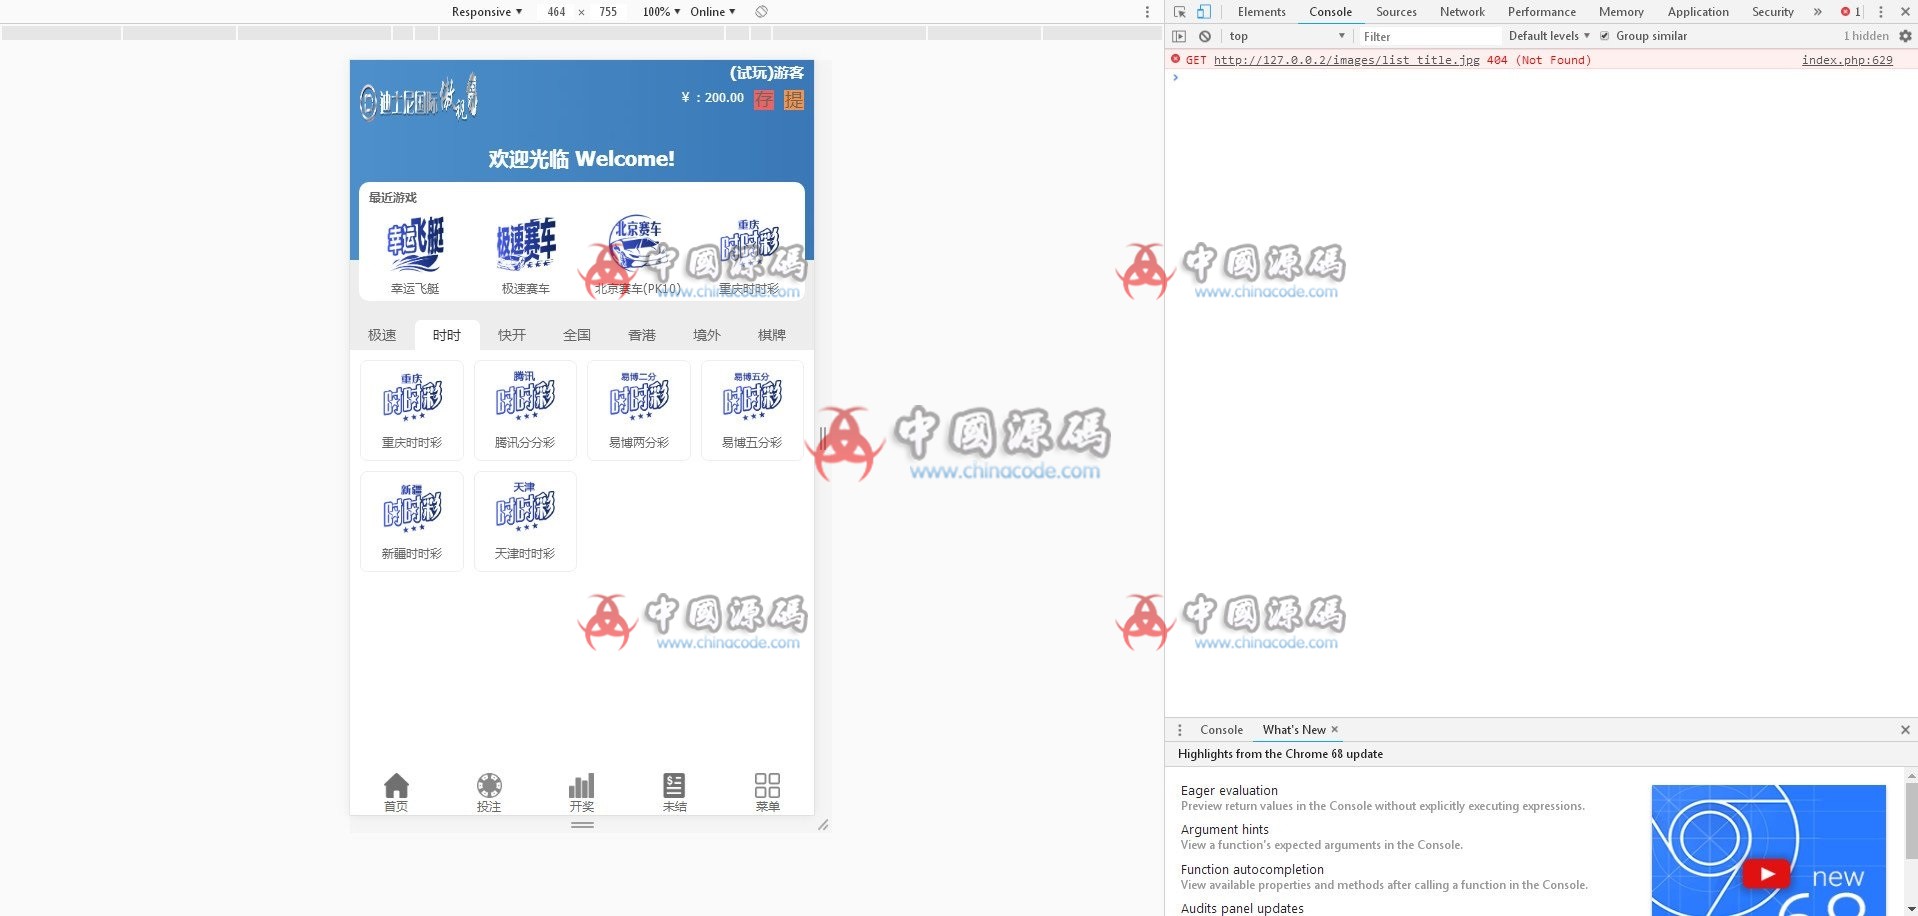Switch to the Sources tab
The width and height of the screenshot is (1918, 916).
click(1396, 12)
